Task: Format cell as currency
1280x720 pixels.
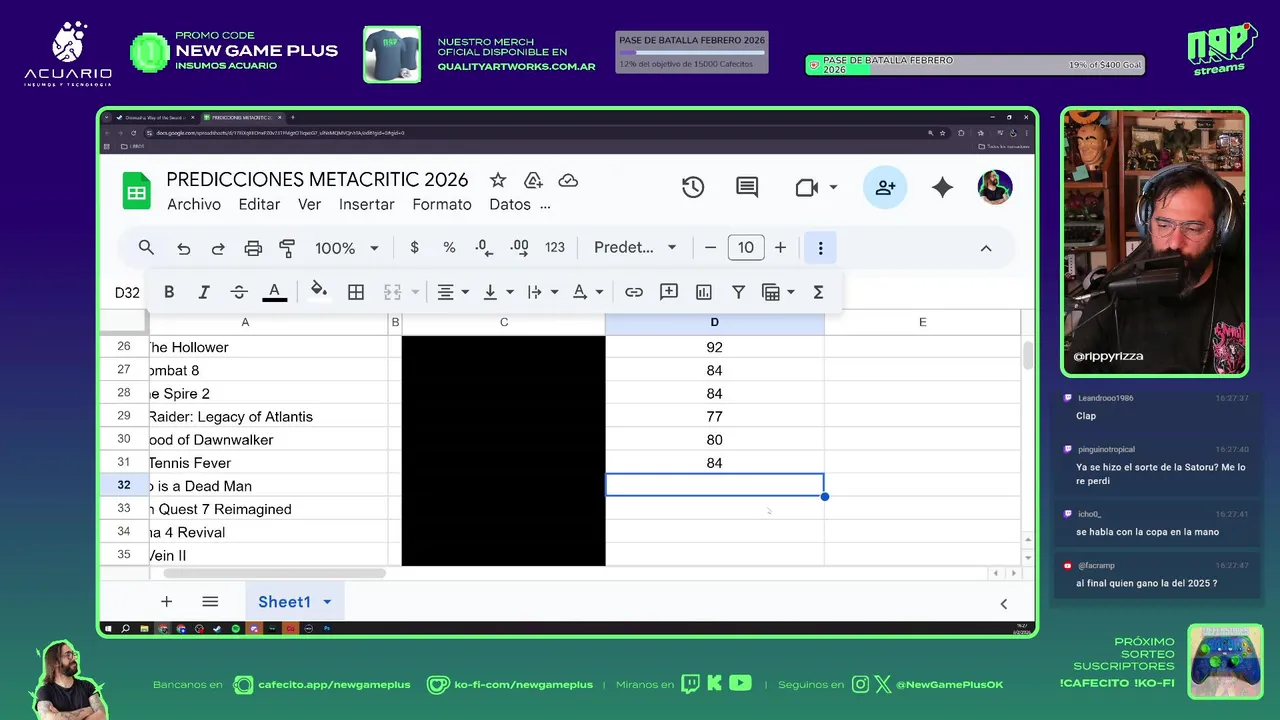Action: tap(414, 248)
